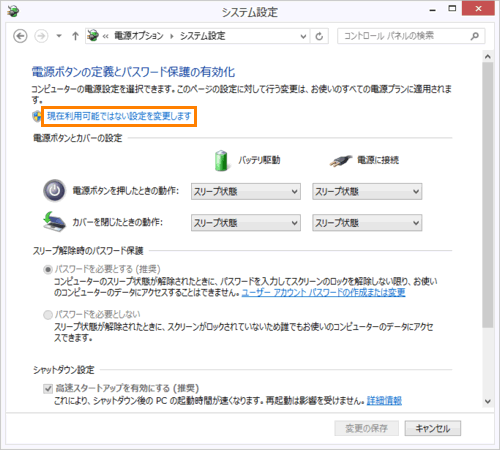Image resolution: width=500 pixels, height=450 pixels.
Task: Close the システム設定 window
Action: point(478,9)
